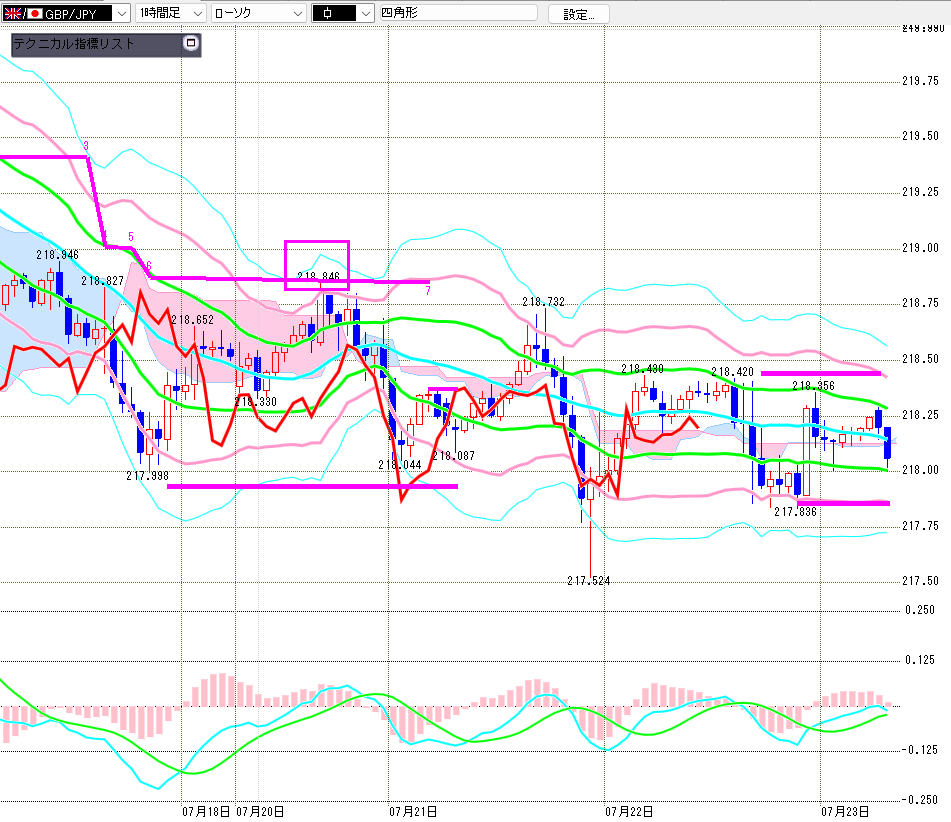Click the 07月22日 date axis label
The width and height of the screenshot is (951, 822).
(x=629, y=812)
